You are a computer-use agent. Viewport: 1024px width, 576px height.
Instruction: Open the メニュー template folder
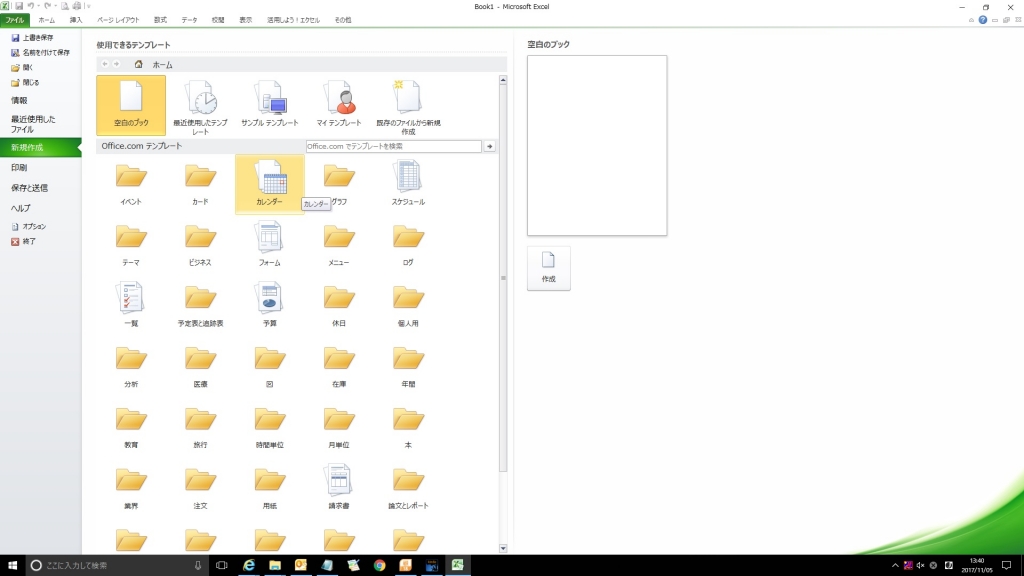(339, 246)
